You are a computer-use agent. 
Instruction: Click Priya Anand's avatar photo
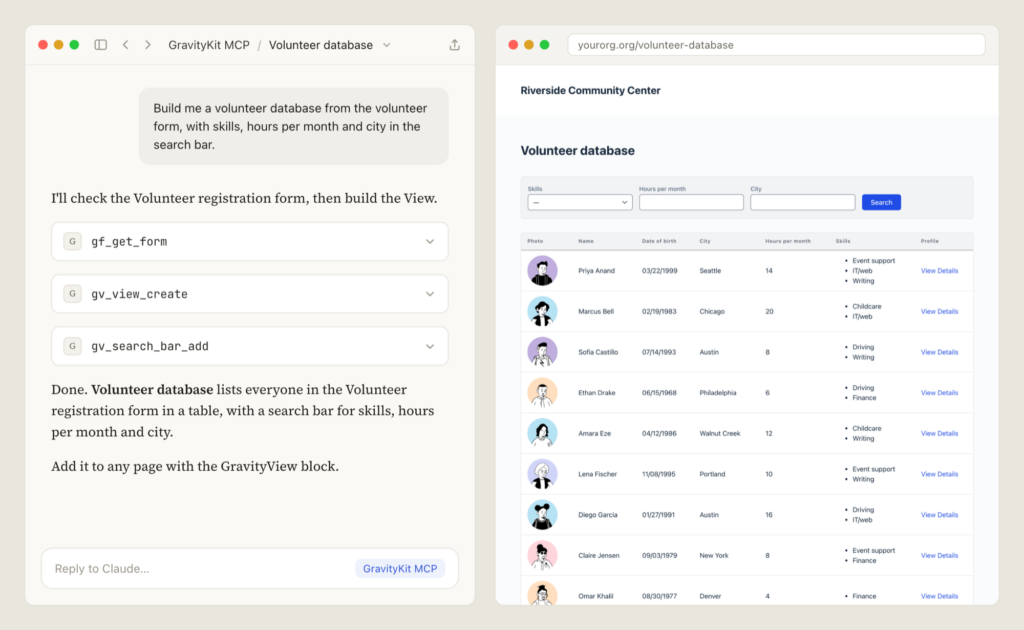pos(542,270)
